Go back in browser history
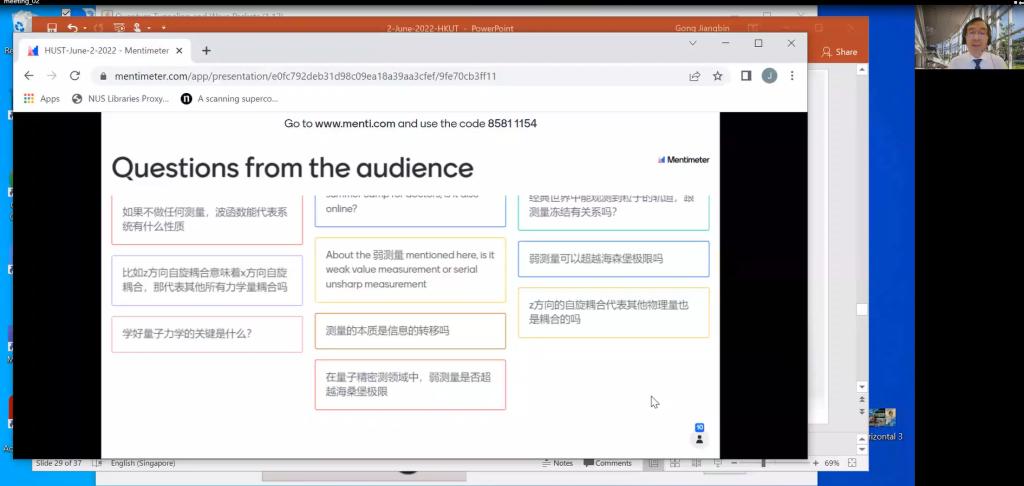 coord(29,76)
